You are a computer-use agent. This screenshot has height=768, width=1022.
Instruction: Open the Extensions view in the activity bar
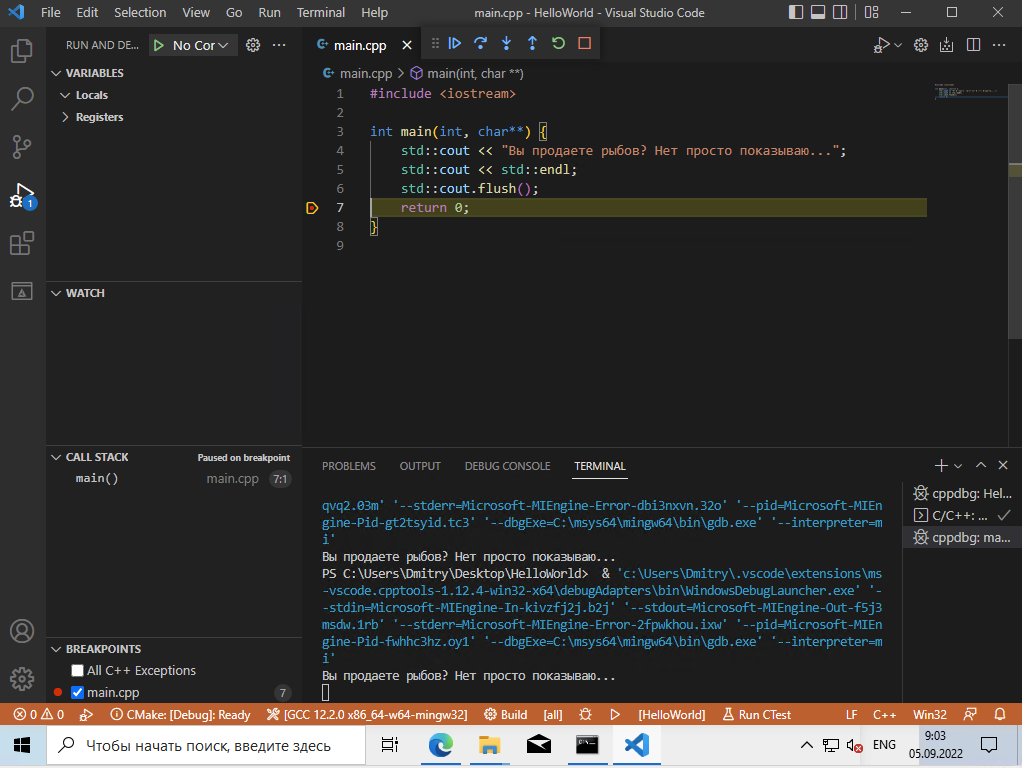click(x=21, y=243)
